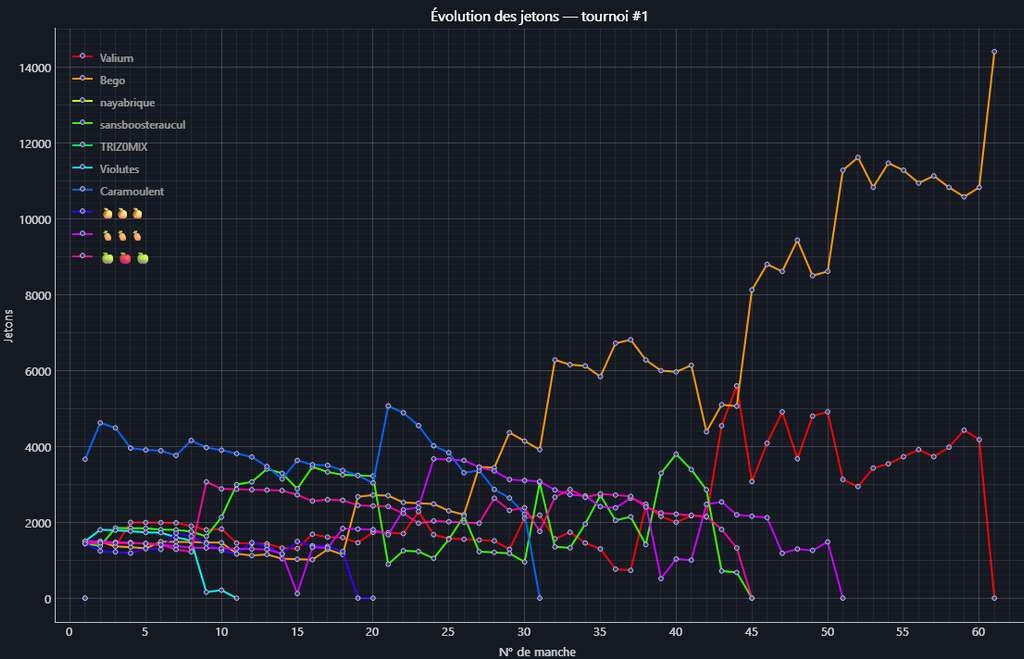The image size is (1024, 659).
Task: Click the TRIZ0MIX legend label
Action: (x=123, y=146)
